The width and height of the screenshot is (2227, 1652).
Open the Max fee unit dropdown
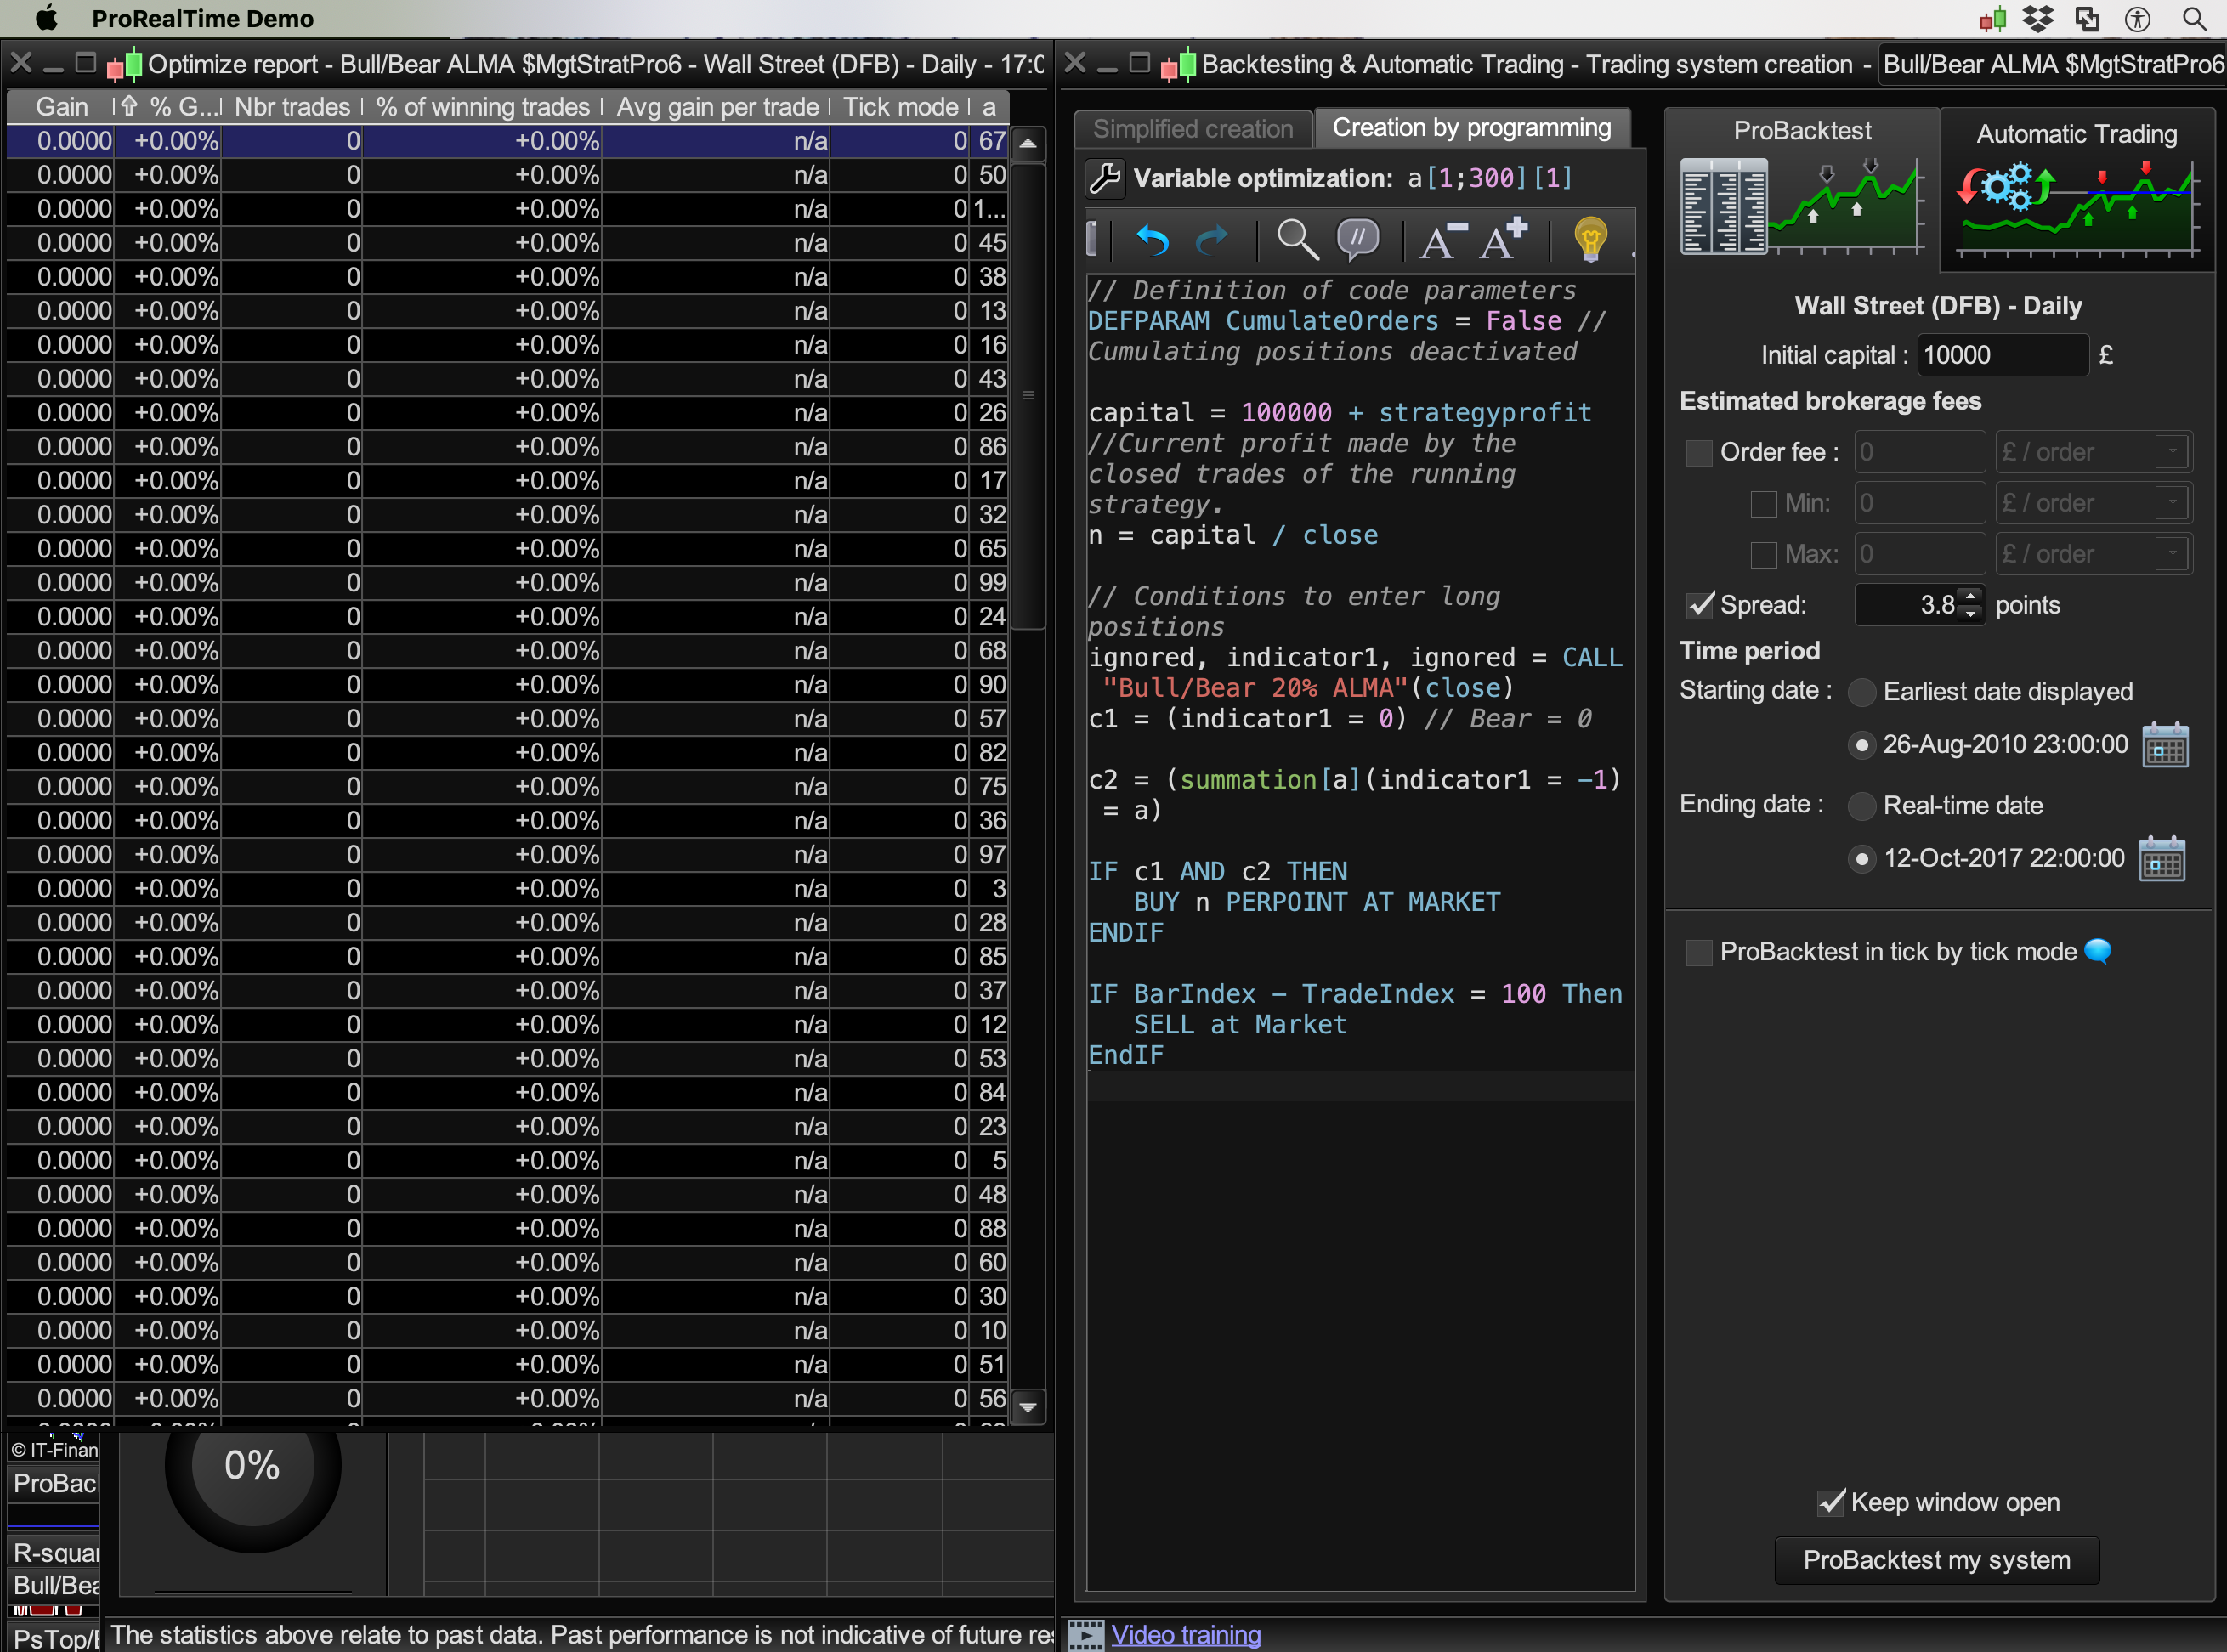(2172, 554)
